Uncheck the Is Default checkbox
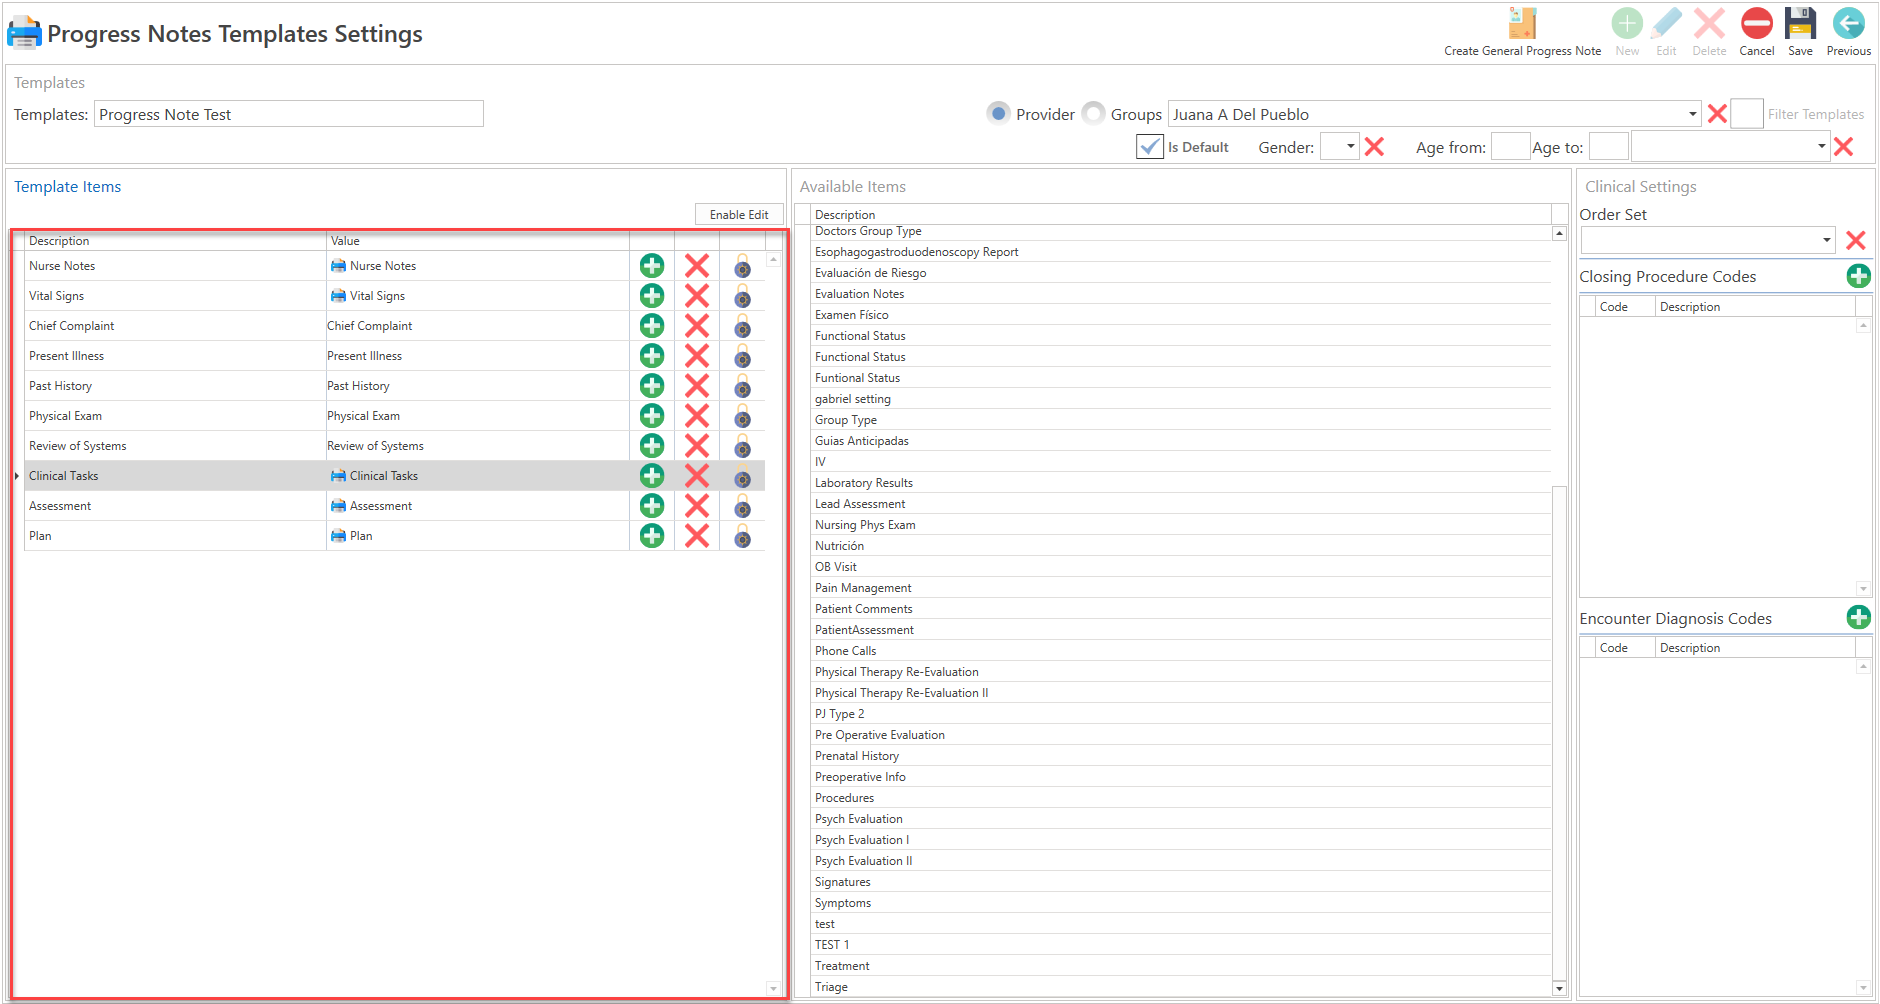Screen dimensions: 1880x1004 [x=1150, y=146]
